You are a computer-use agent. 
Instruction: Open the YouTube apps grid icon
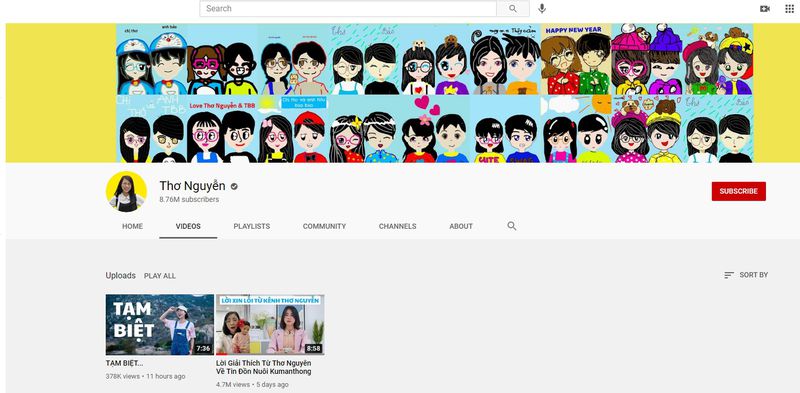[789, 9]
